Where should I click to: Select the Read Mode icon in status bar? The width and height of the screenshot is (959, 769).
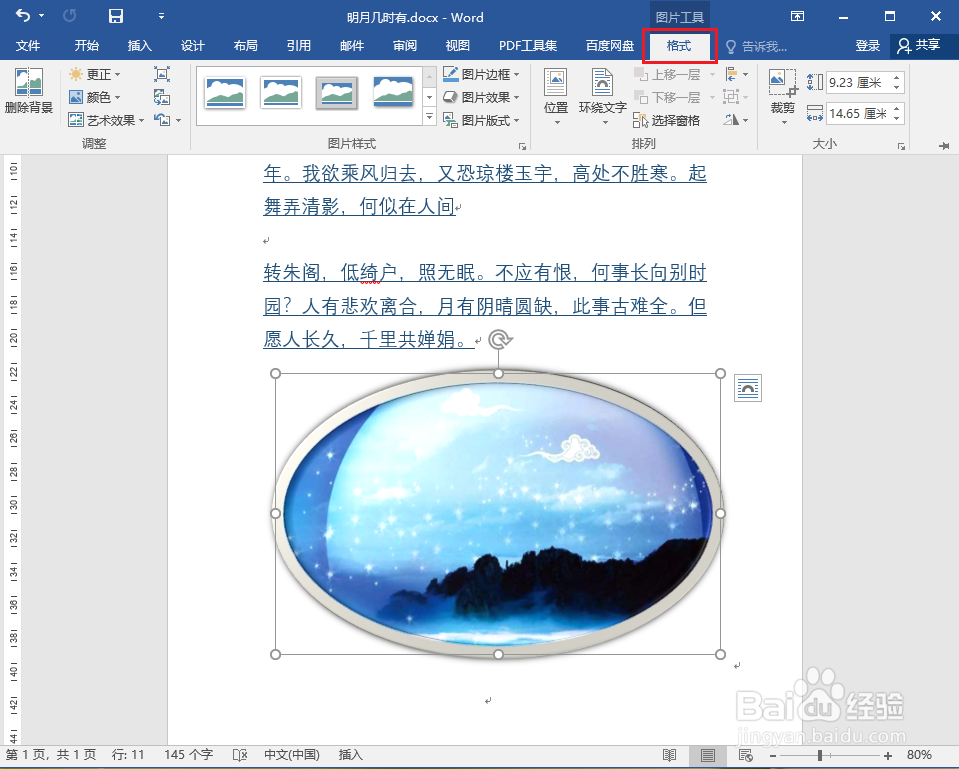pos(670,755)
